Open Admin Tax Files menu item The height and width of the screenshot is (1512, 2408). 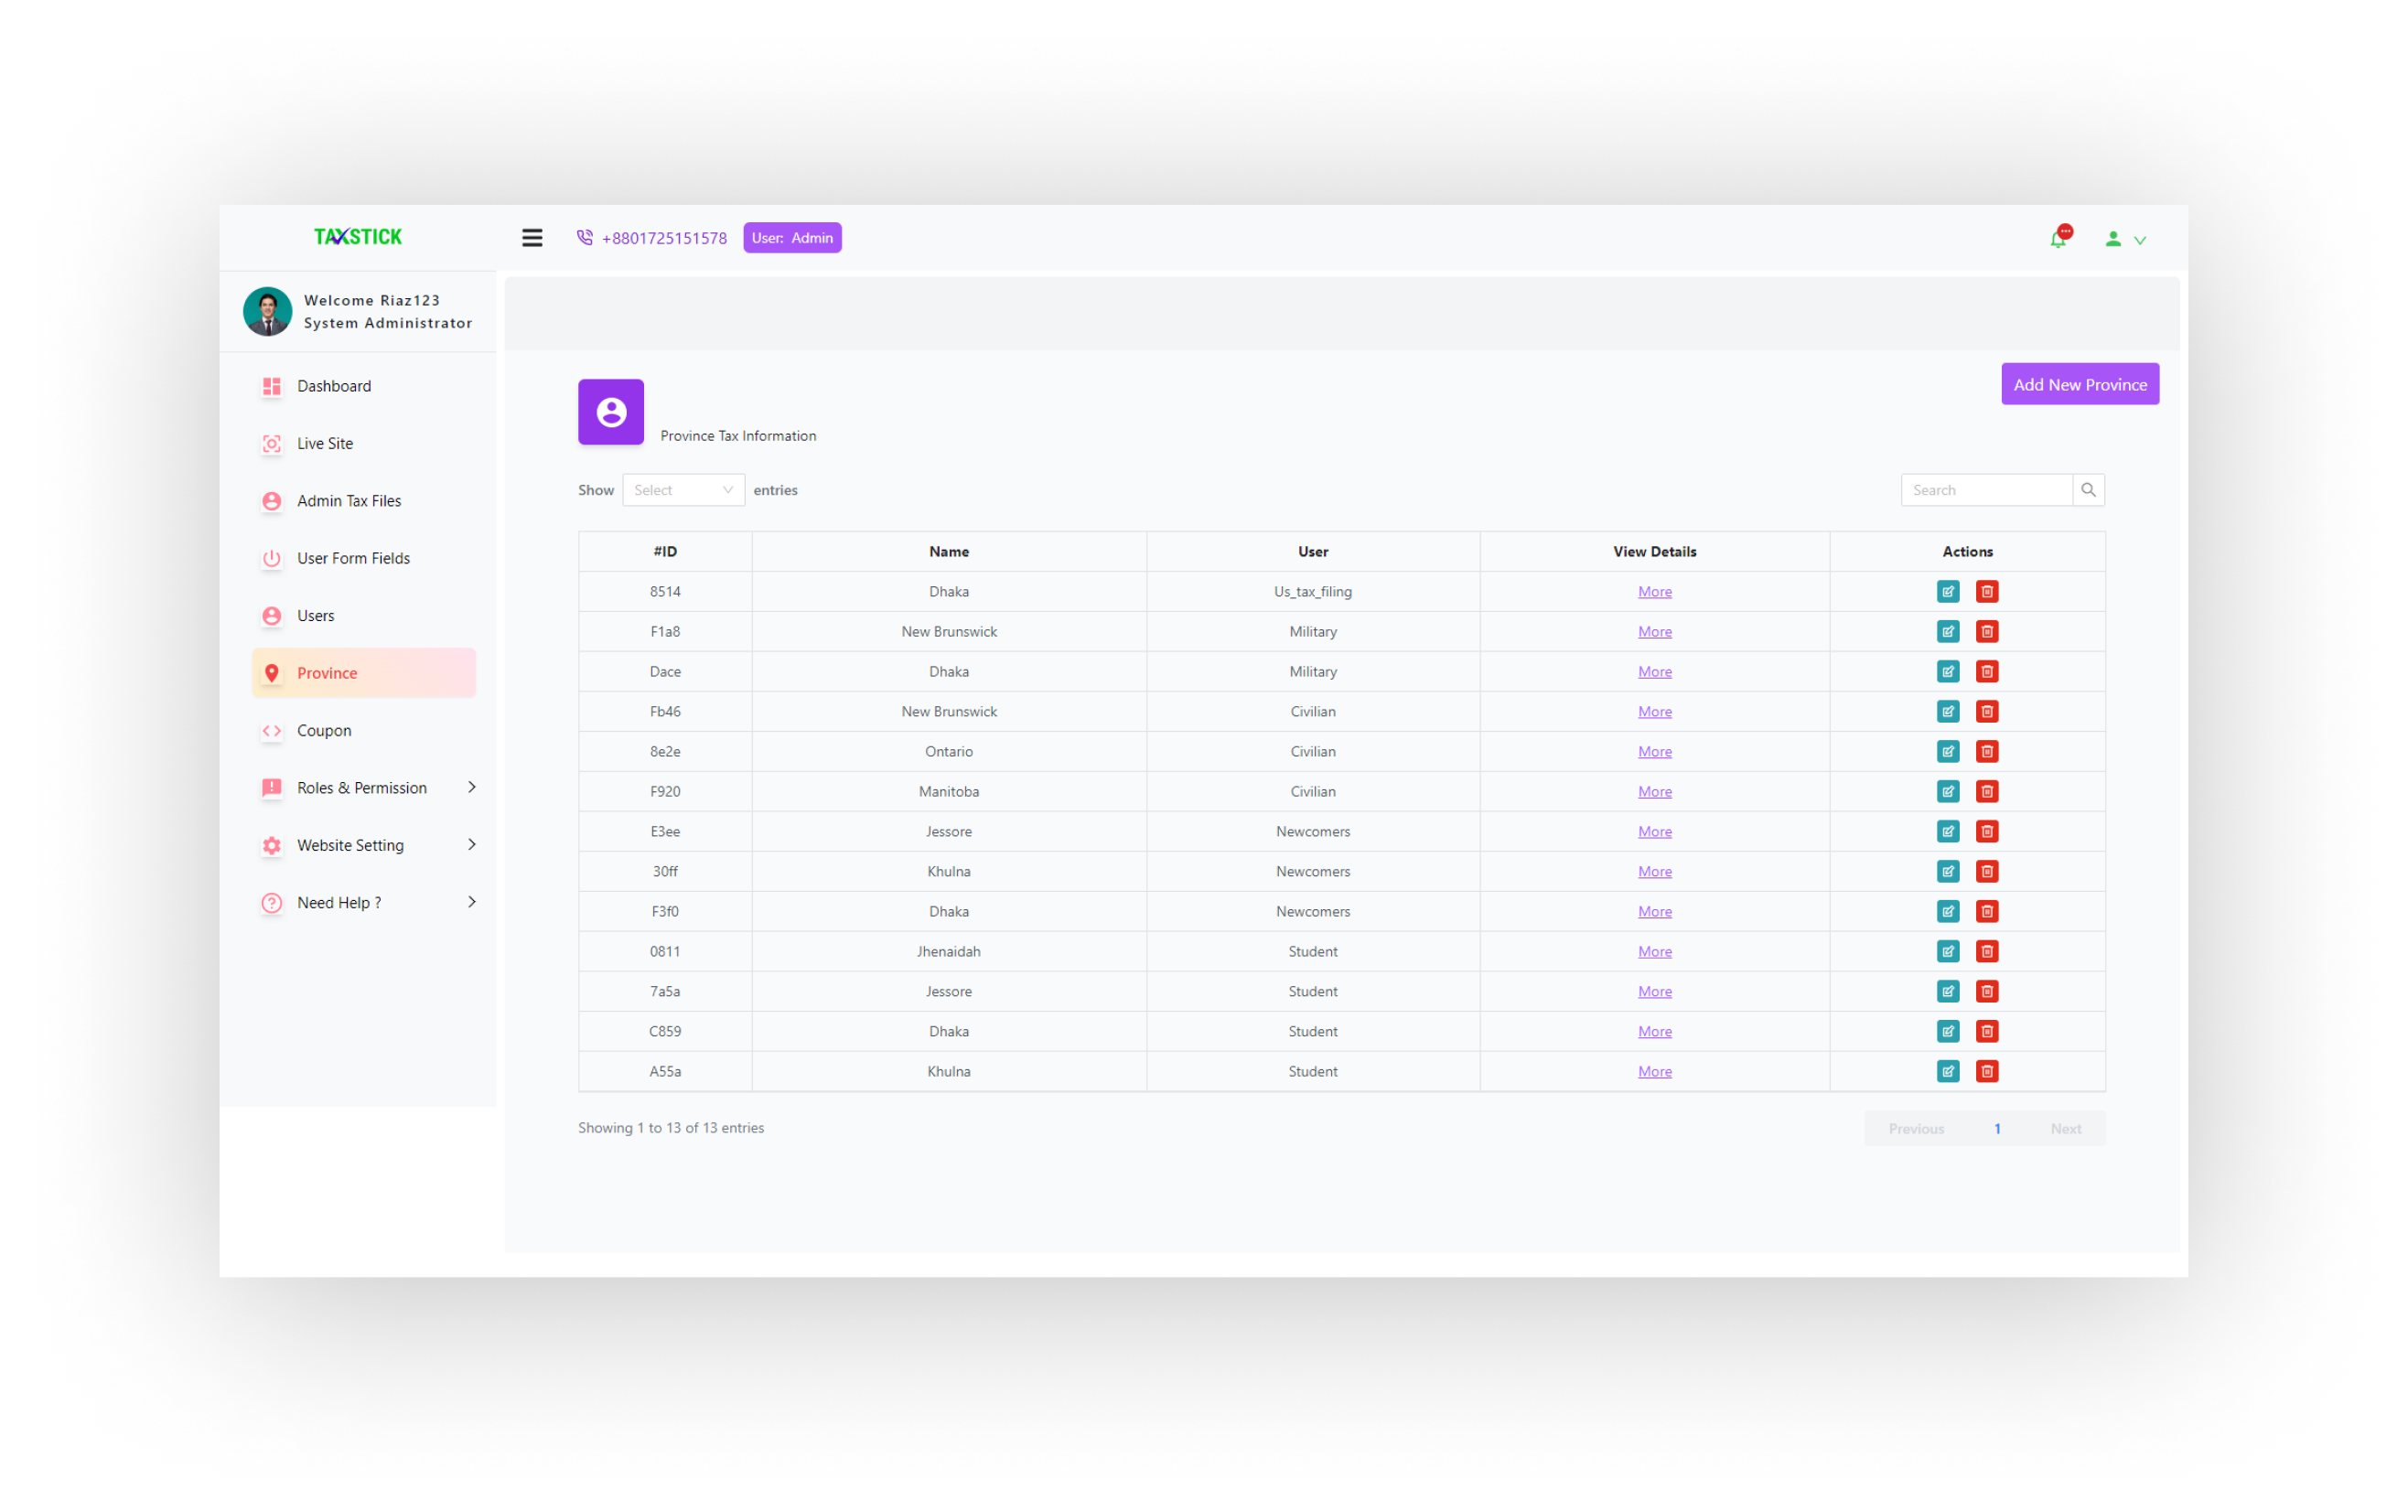349,501
